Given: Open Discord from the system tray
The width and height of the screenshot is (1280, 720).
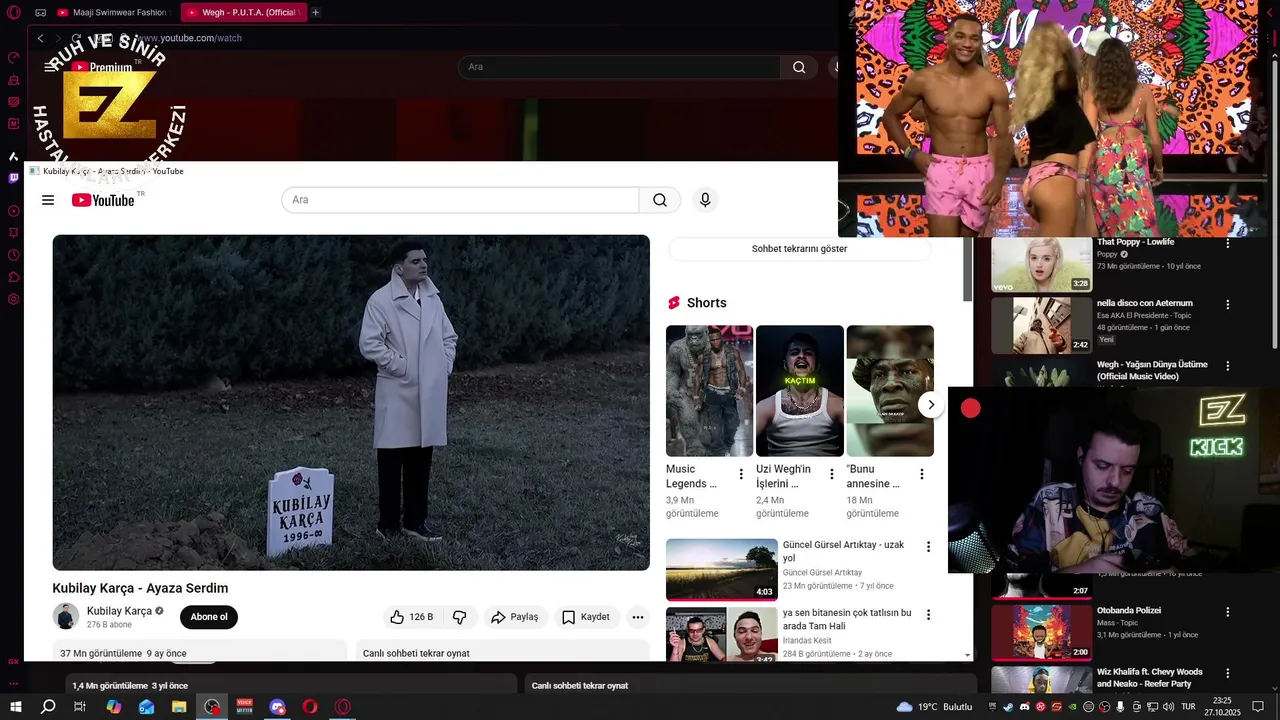Looking at the screenshot, I should pyautogui.click(x=1024, y=707).
